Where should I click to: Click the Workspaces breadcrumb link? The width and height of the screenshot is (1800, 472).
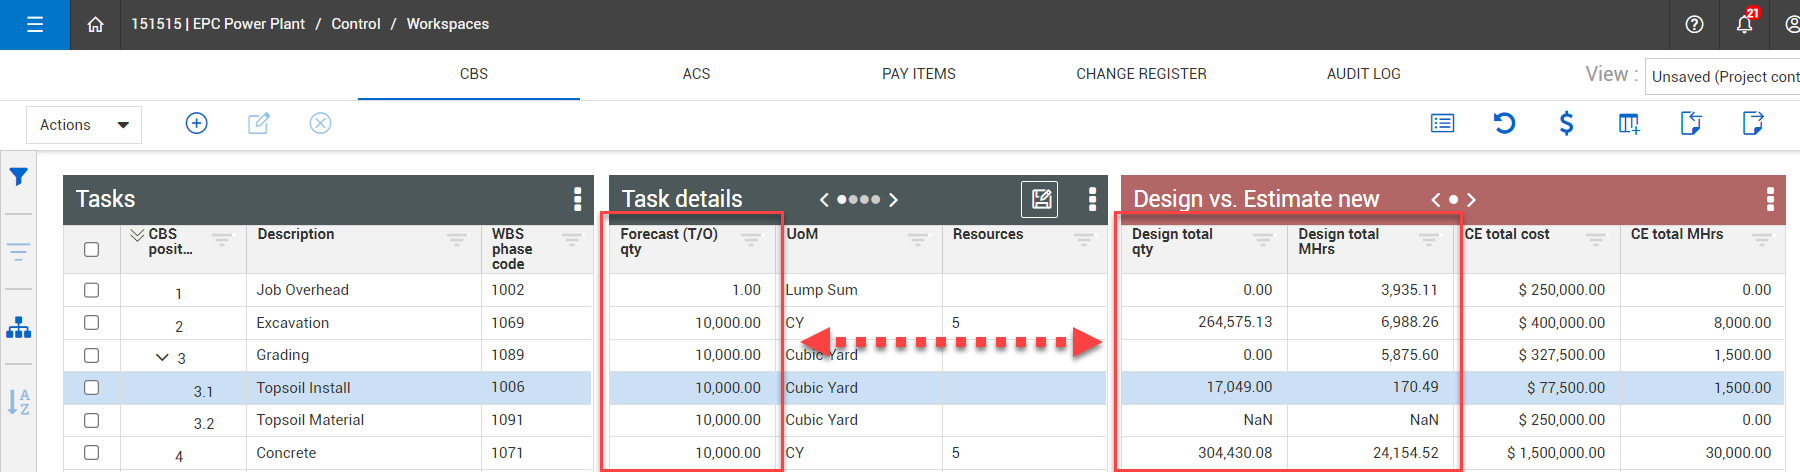click(447, 24)
